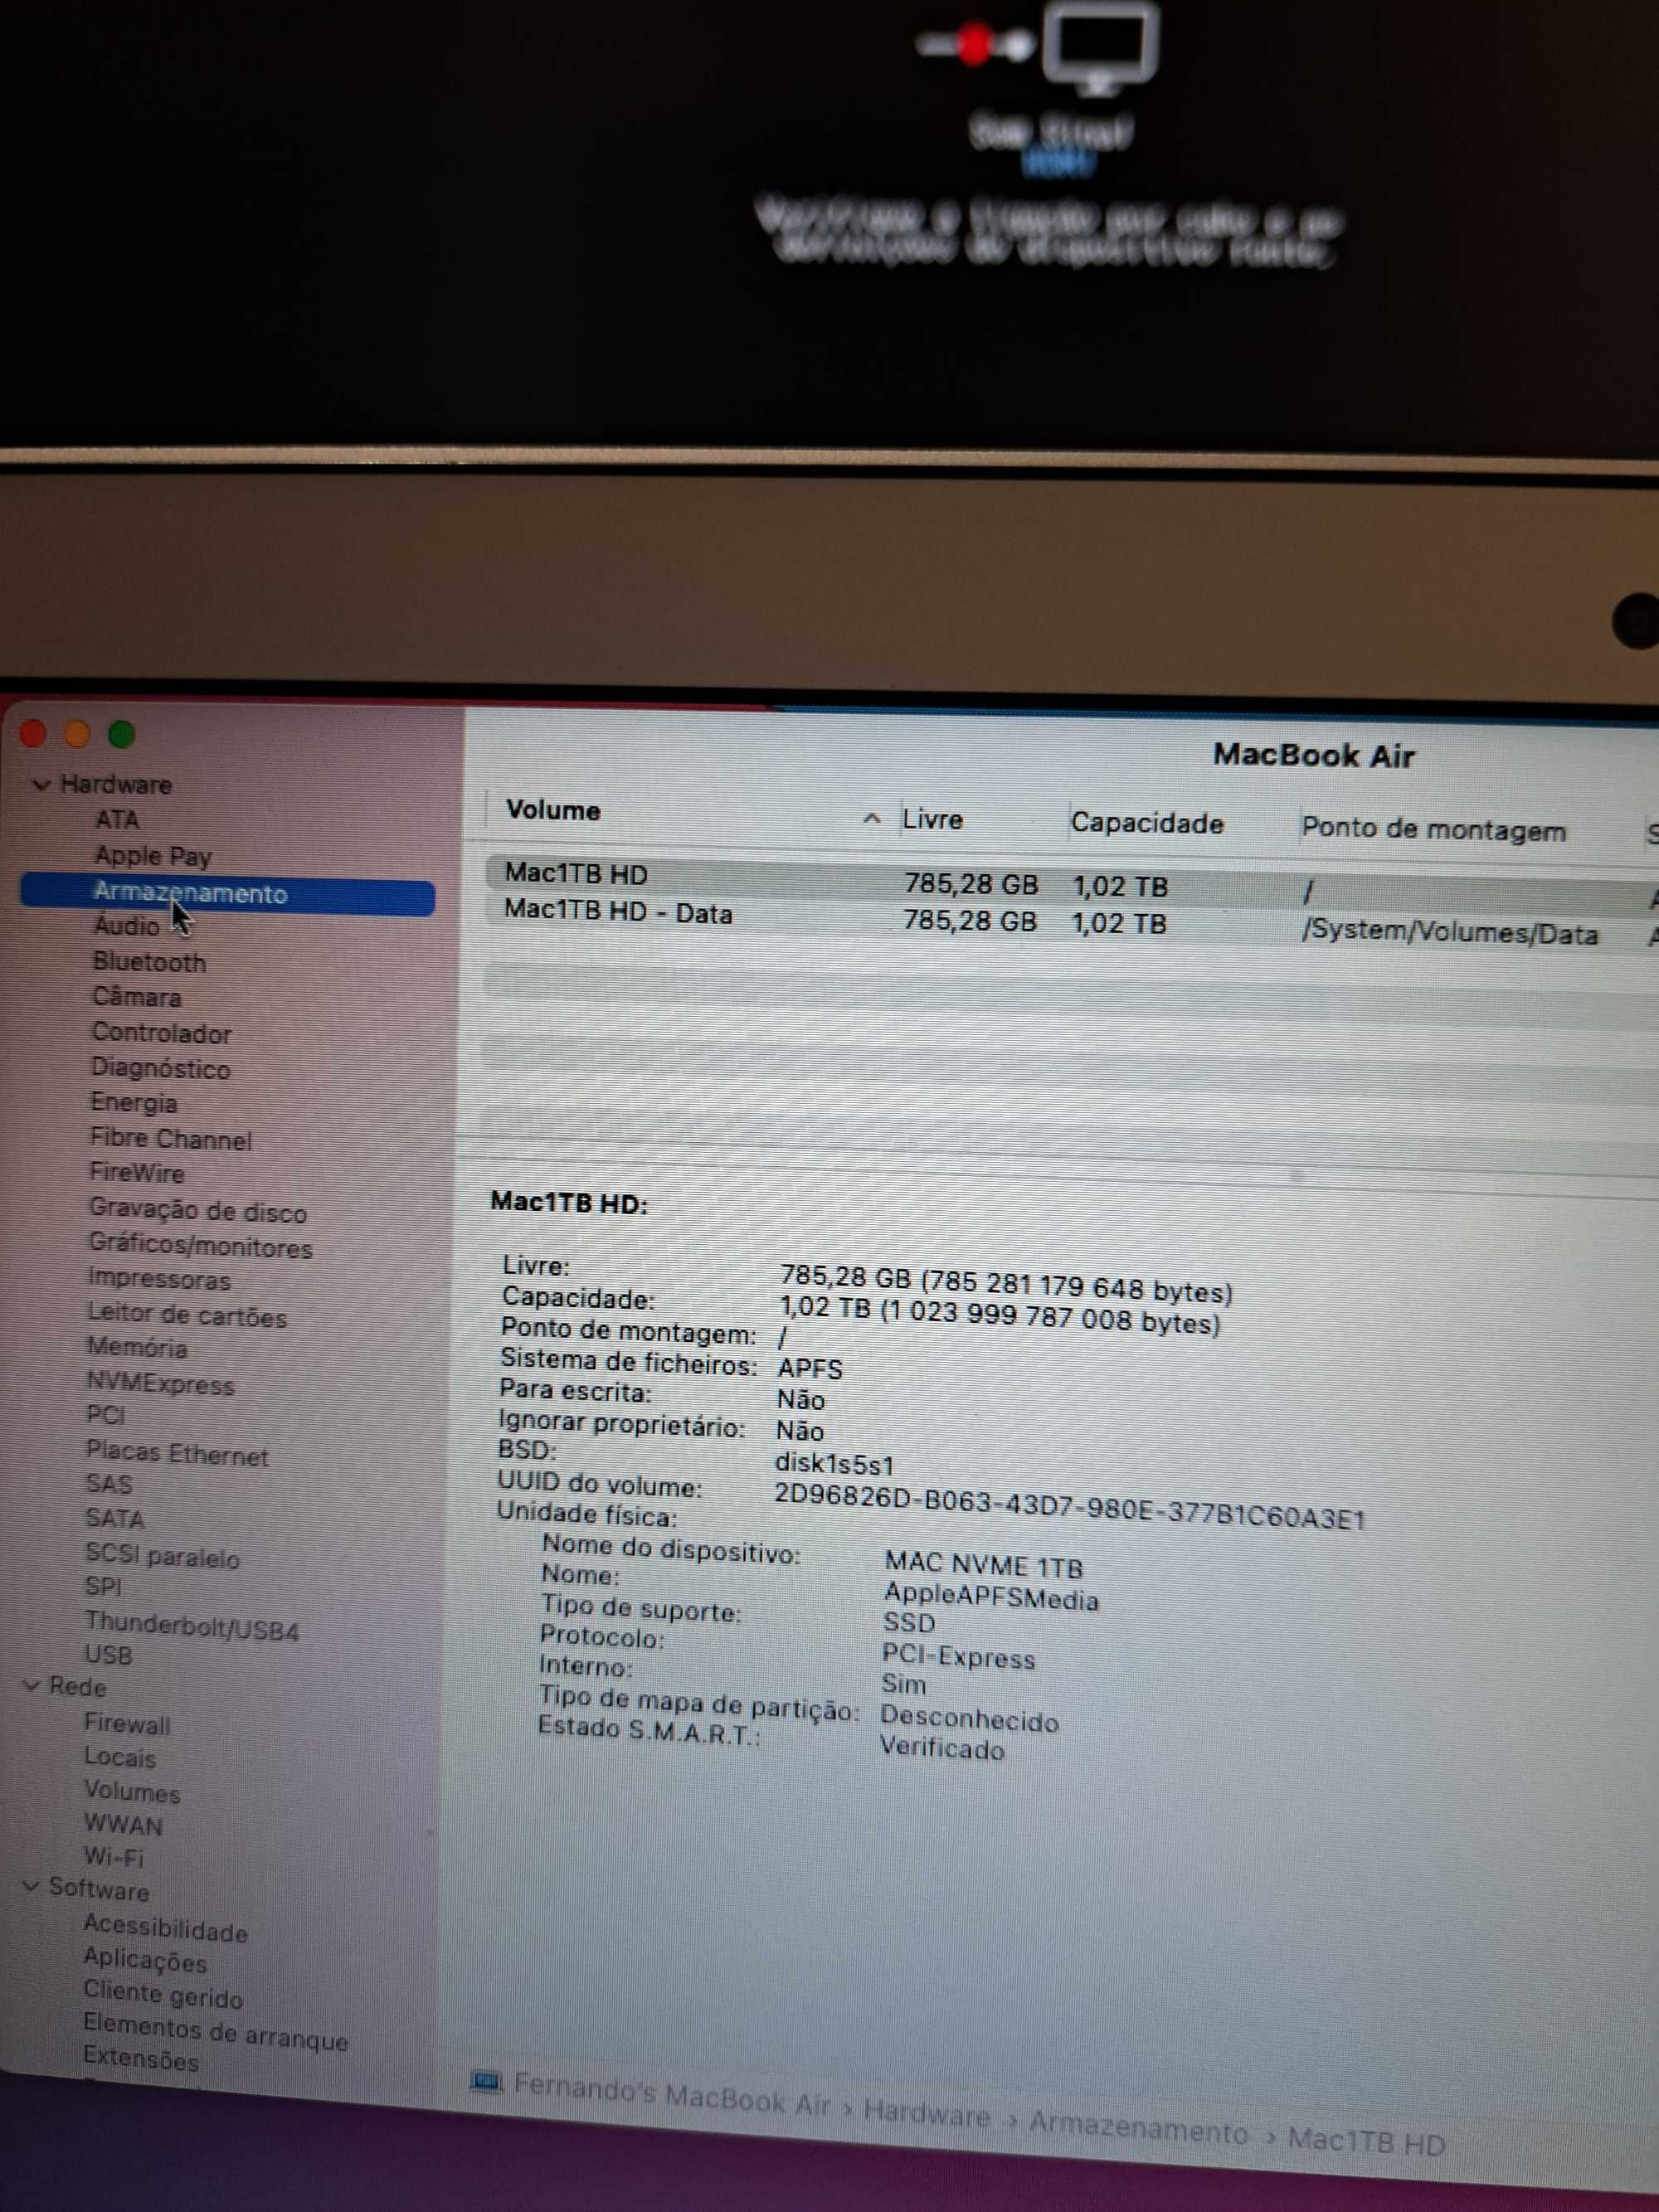Select ATA in the sidebar
Image resolution: width=1659 pixels, height=2212 pixels.
pos(117,820)
